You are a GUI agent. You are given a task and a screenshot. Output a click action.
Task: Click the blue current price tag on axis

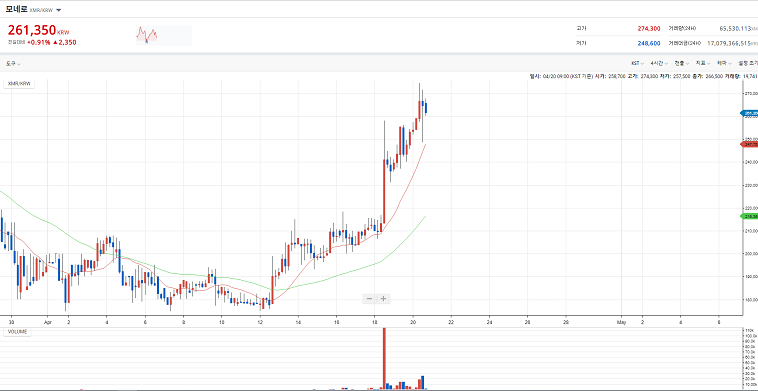tap(749, 113)
